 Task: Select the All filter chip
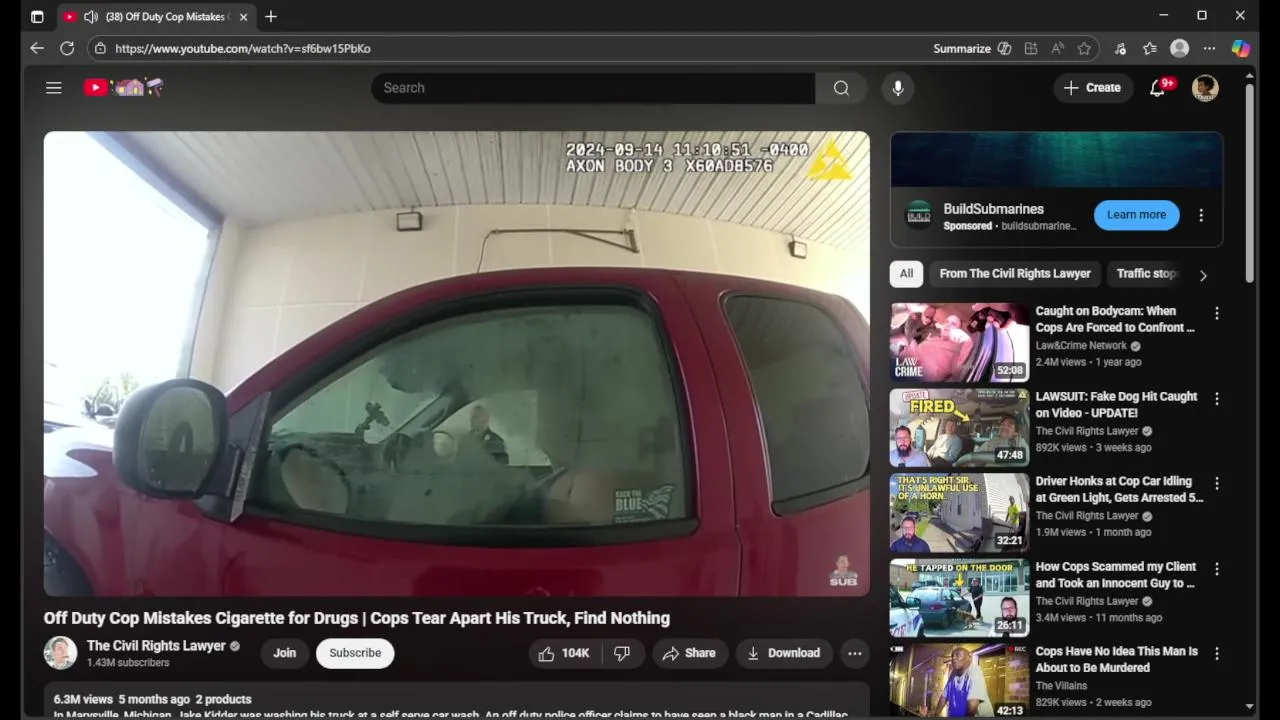(x=906, y=274)
